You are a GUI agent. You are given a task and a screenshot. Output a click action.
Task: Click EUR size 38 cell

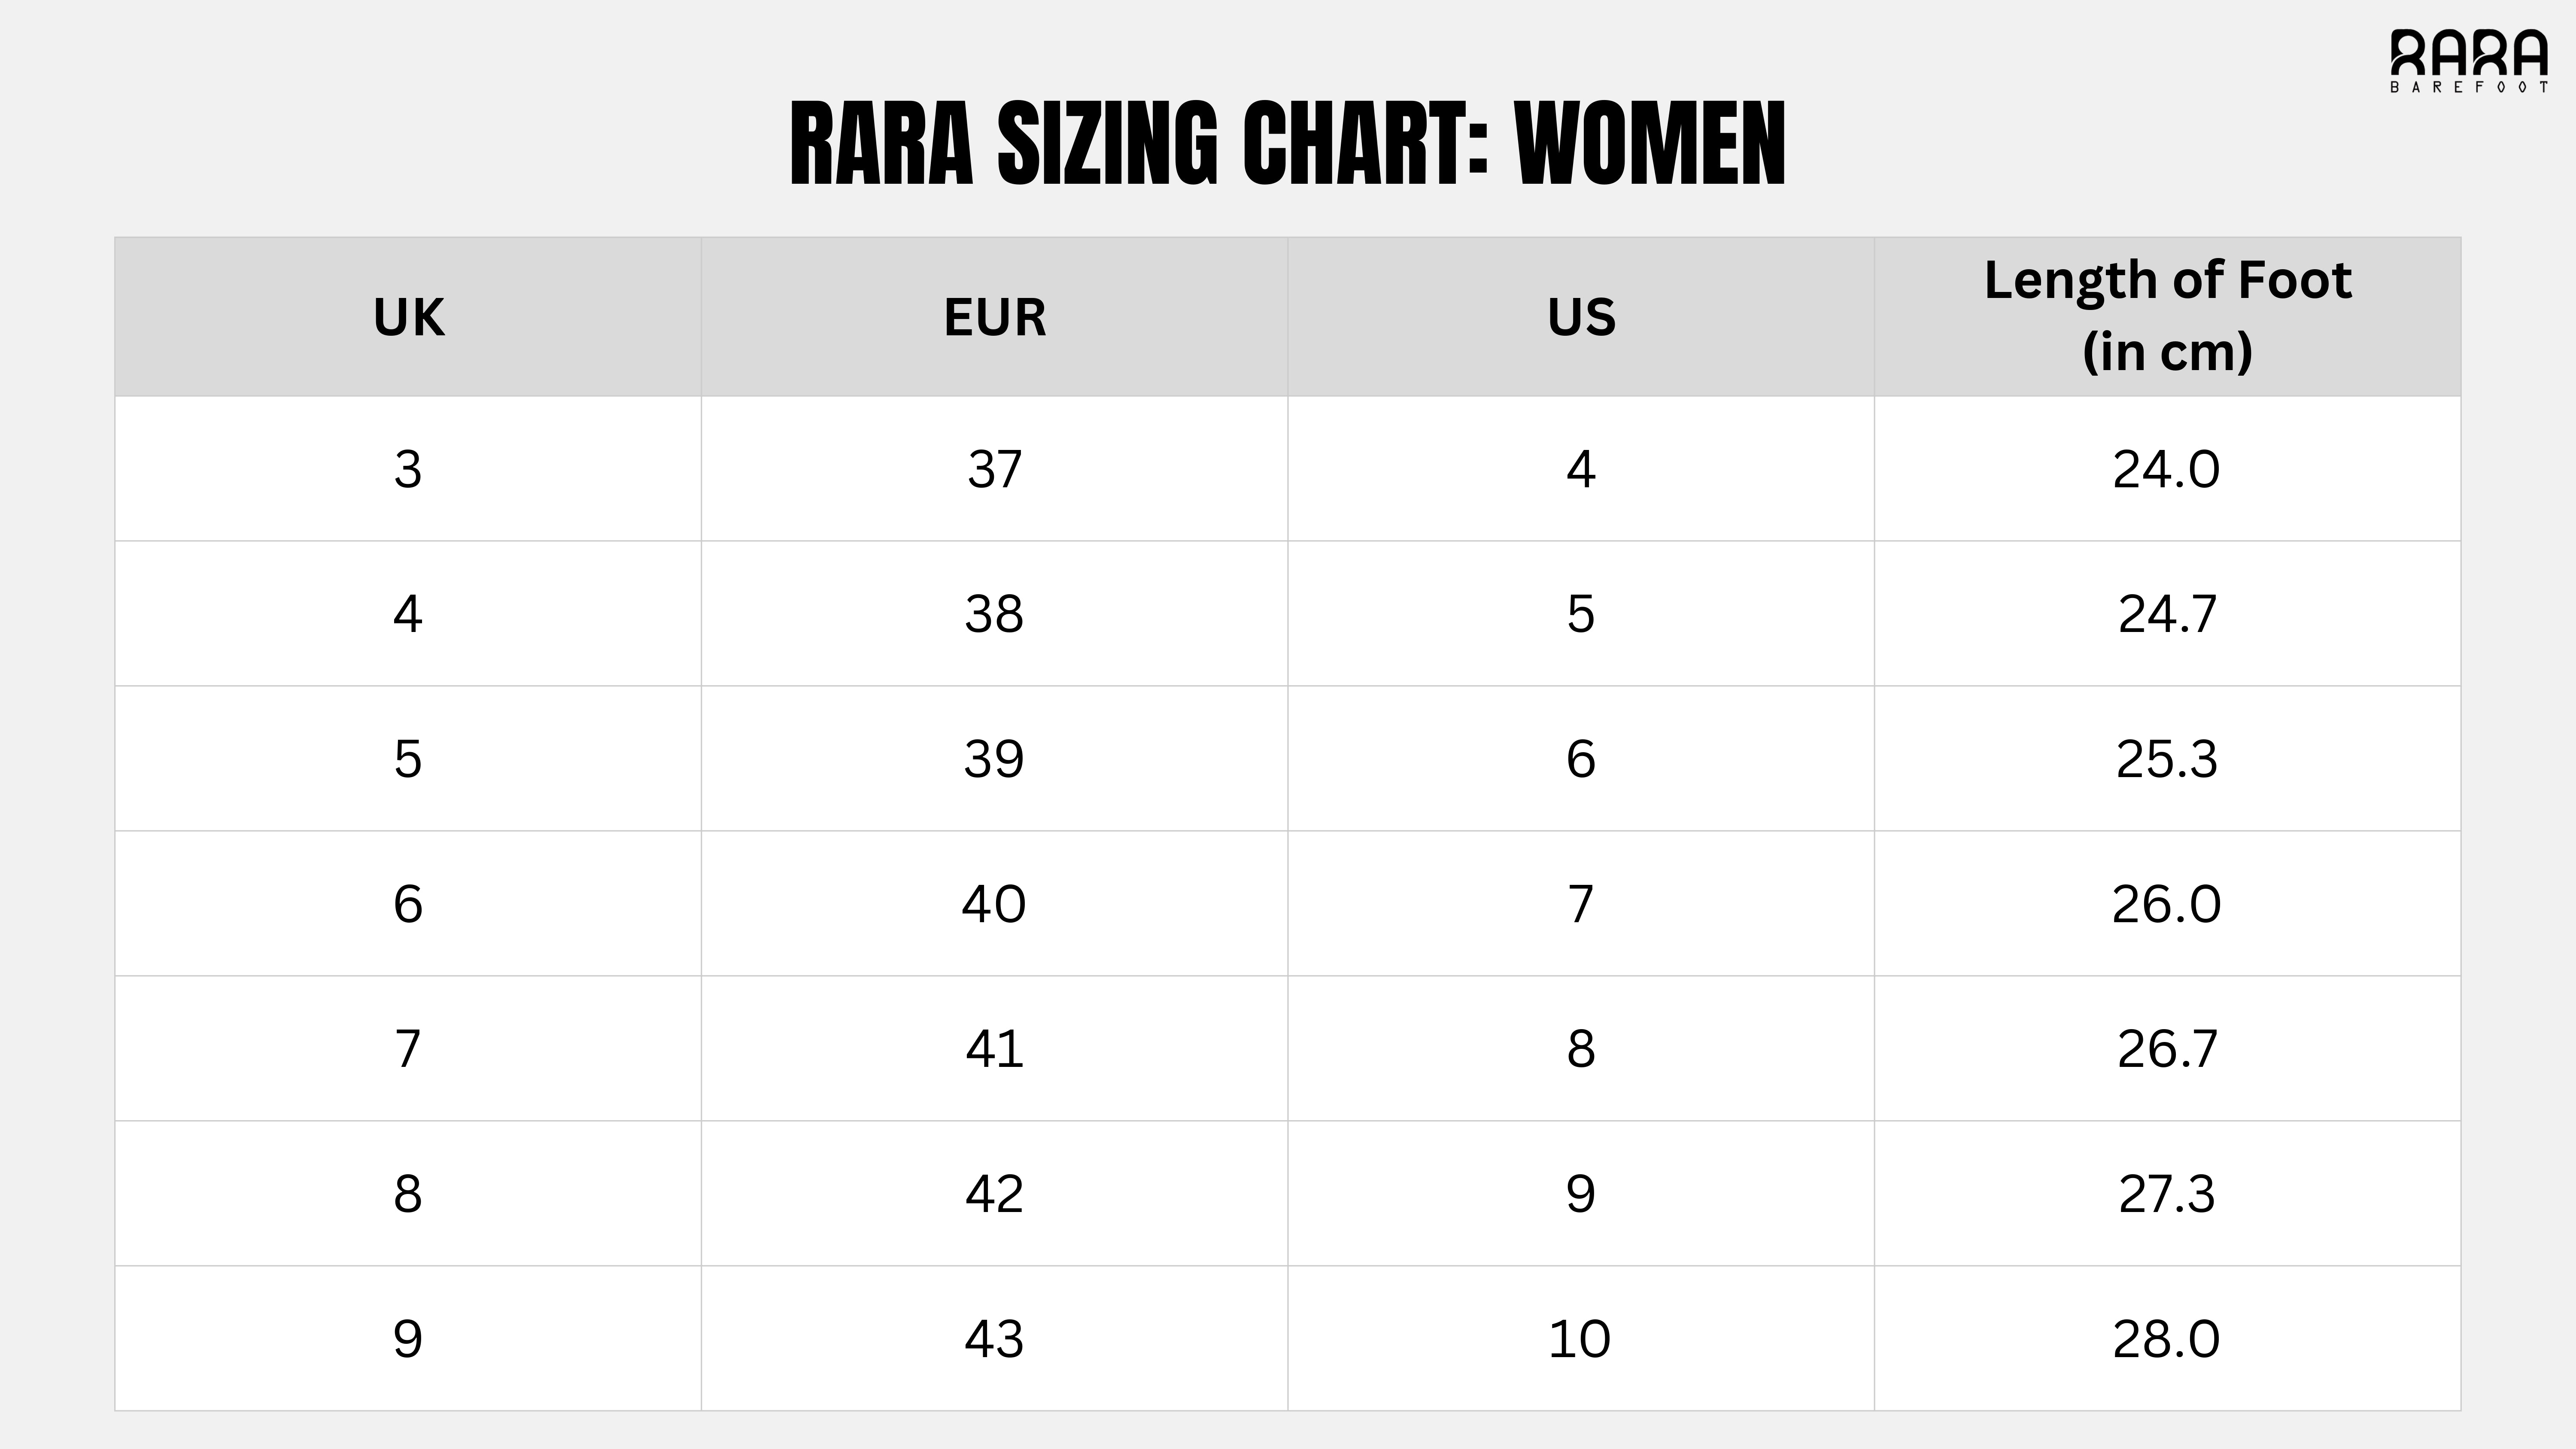coord(994,613)
